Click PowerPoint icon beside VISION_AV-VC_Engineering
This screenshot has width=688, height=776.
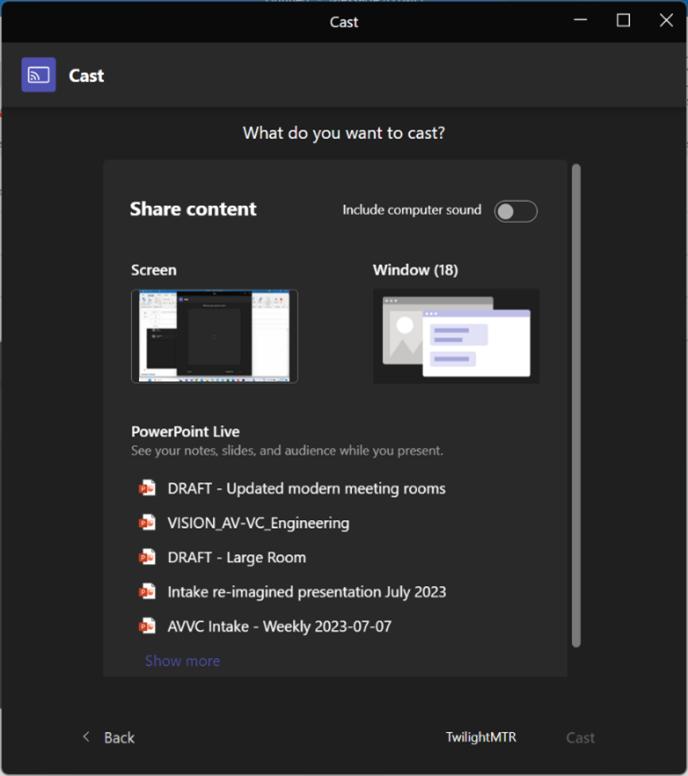(x=148, y=523)
